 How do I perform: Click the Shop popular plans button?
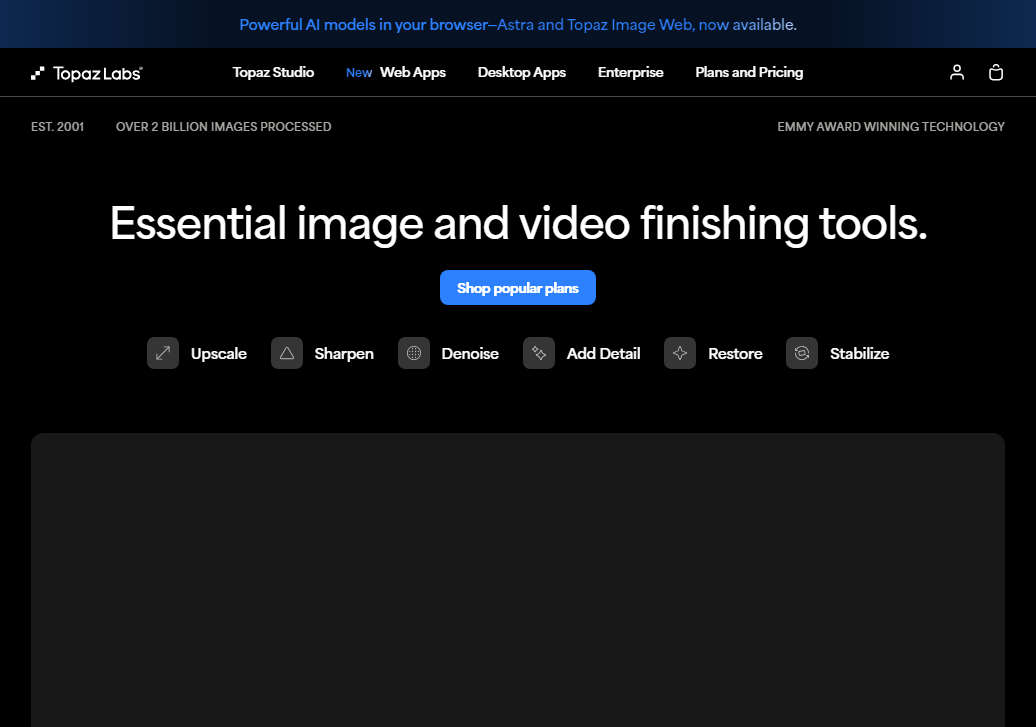(x=518, y=287)
